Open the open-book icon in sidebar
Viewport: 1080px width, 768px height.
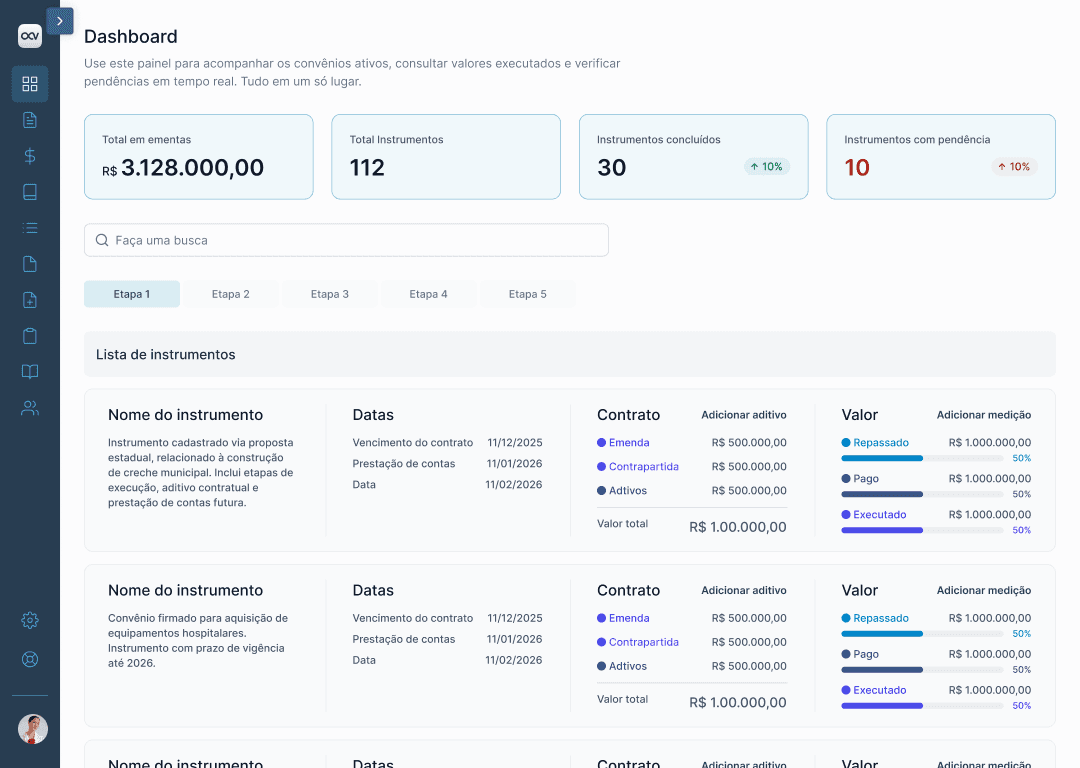(x=30, y=372)
